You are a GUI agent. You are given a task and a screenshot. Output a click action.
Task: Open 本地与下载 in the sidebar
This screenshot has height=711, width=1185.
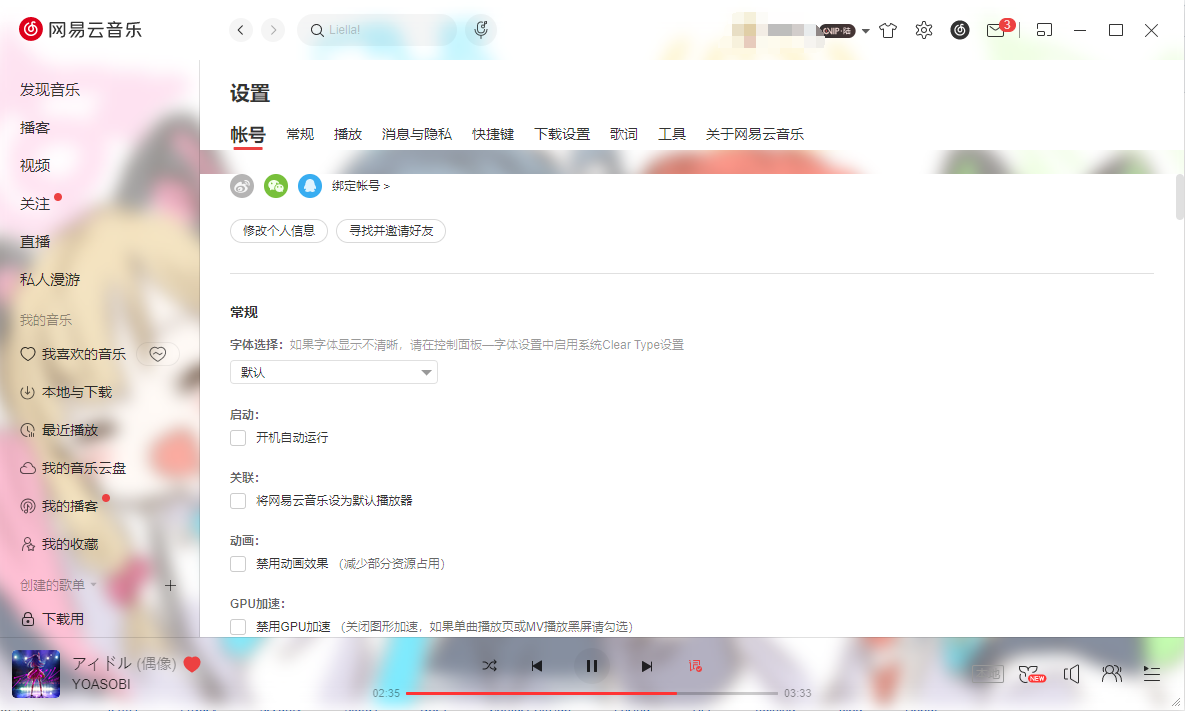(76, 392)
